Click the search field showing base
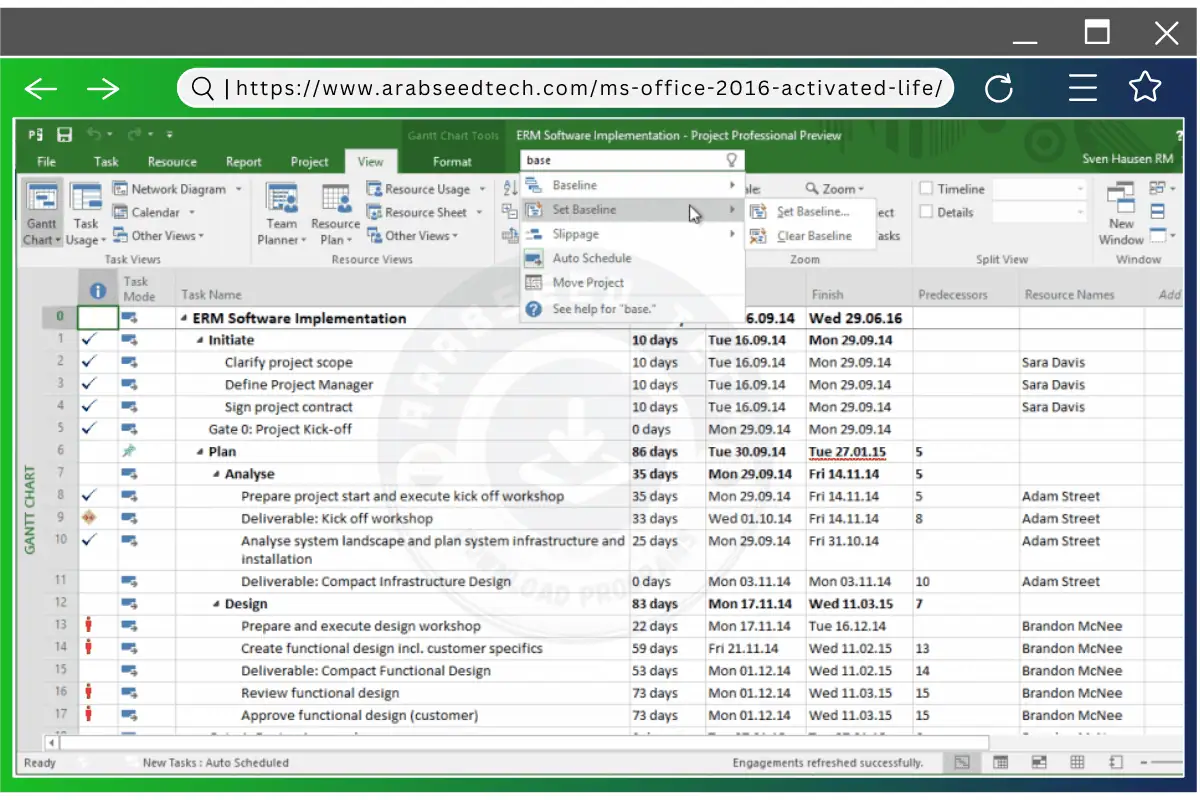1200x800 pixels. pyautogui.click(x=620, y=160)
